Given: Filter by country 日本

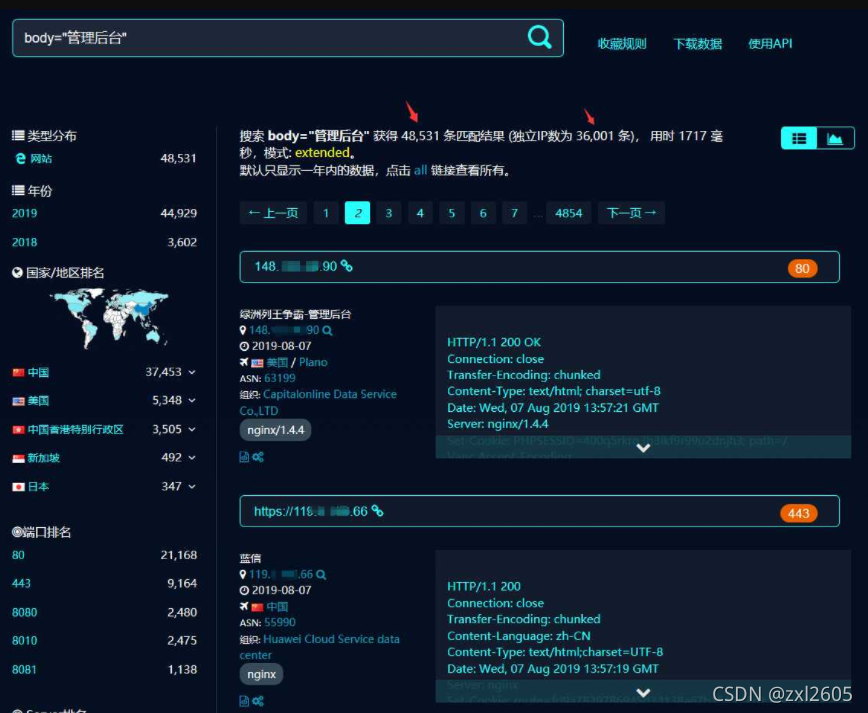Looking at the screenshot, I should click(x=38, y=487).
